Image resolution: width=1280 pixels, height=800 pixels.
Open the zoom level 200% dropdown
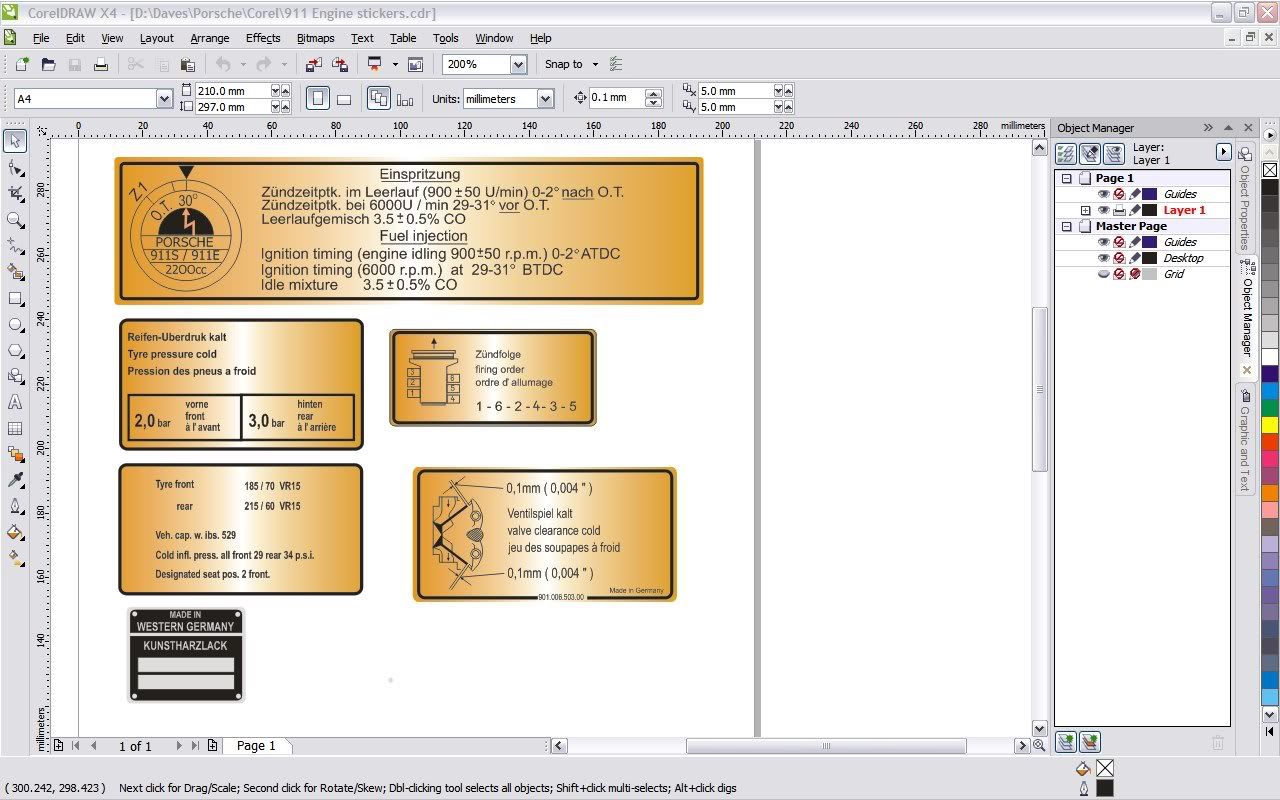tap(518, 64)
